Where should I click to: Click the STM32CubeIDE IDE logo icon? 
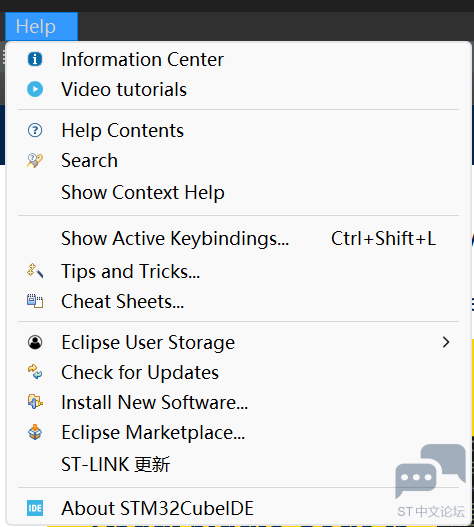coord(35,508)
